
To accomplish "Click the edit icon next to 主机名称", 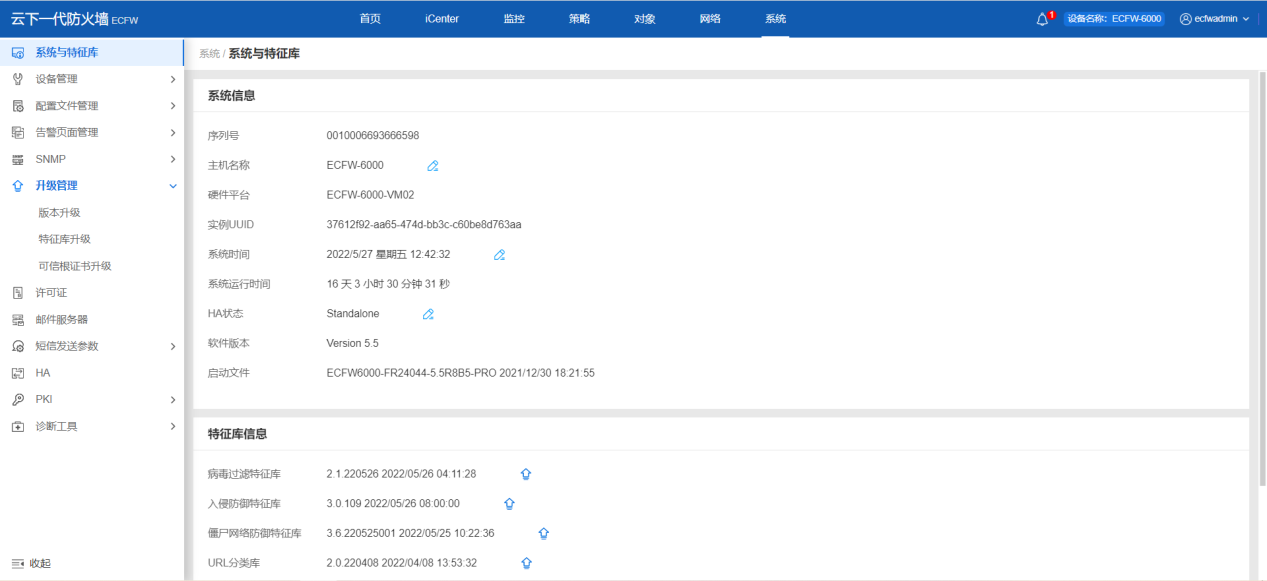I will point(433,165).
